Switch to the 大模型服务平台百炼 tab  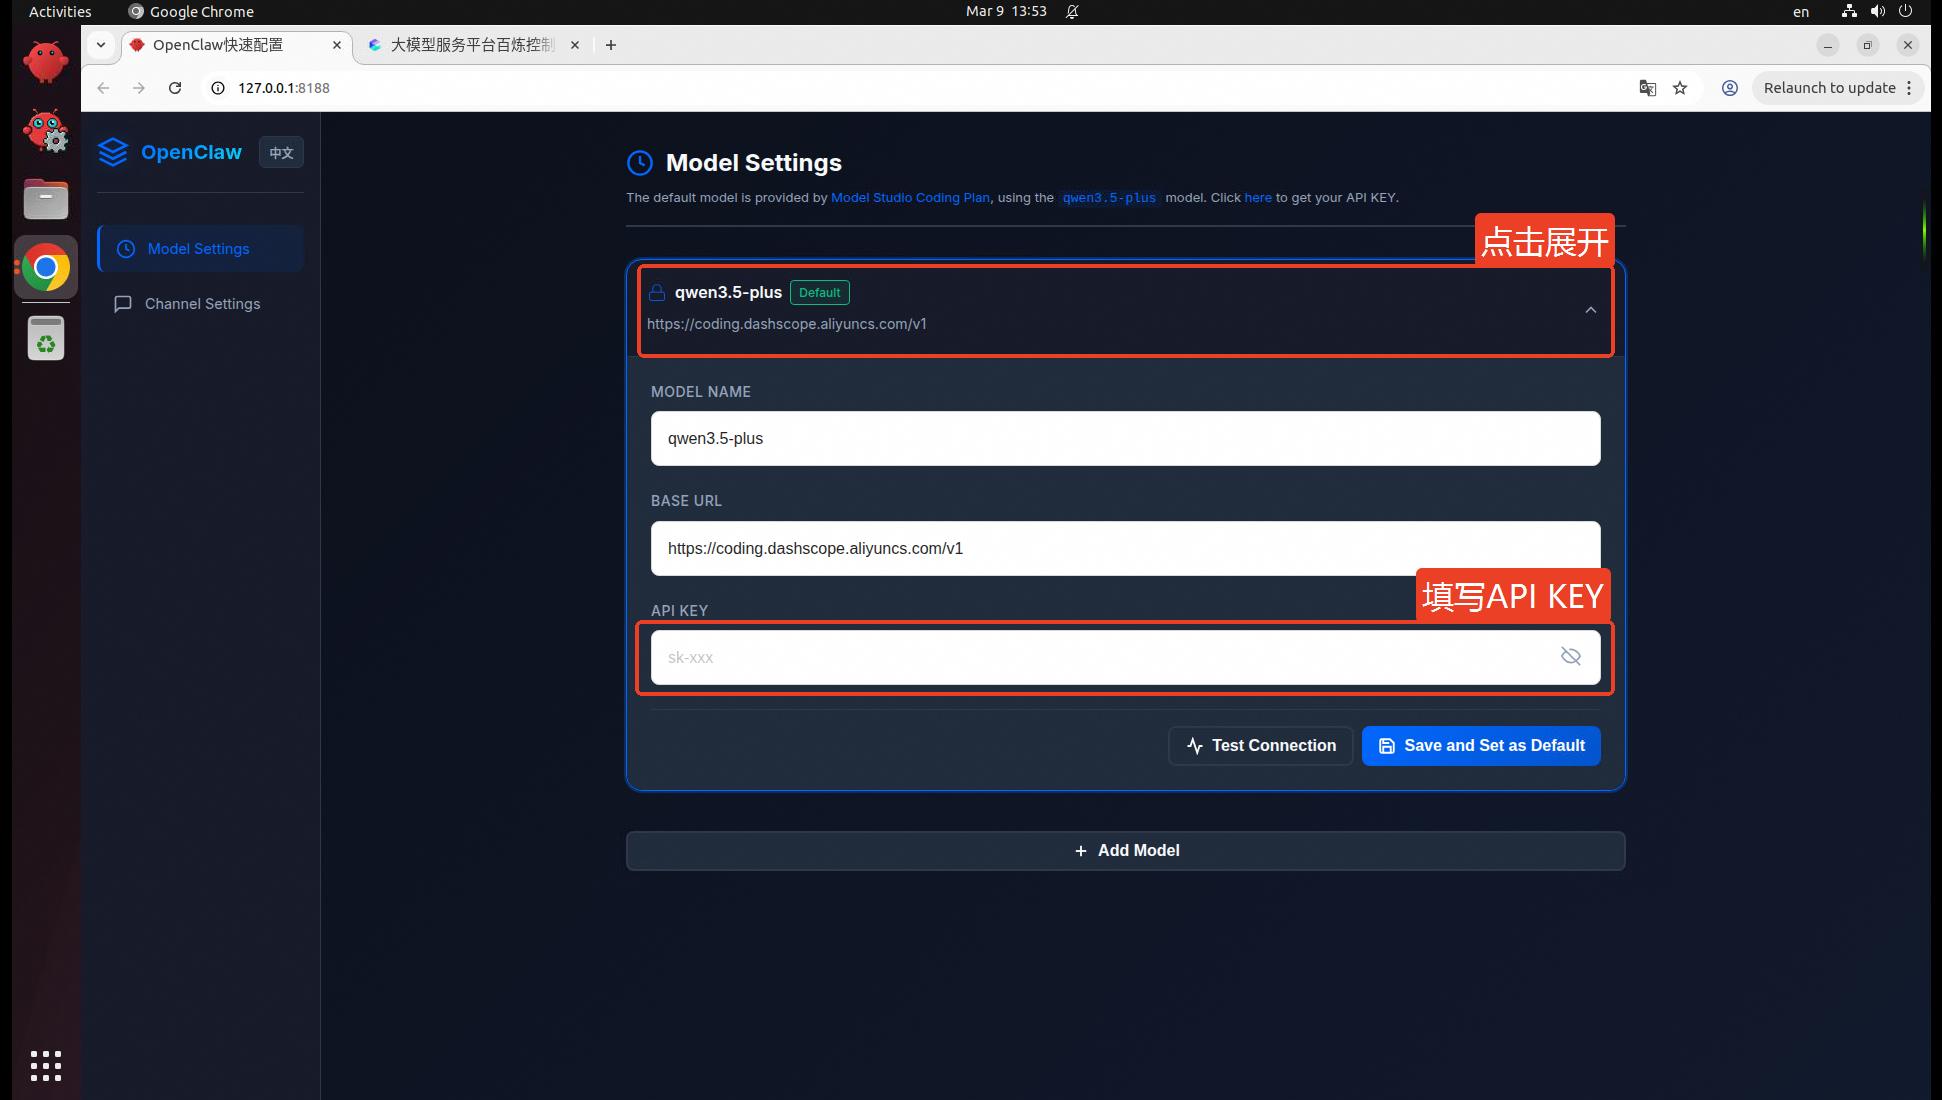point(470,45)
